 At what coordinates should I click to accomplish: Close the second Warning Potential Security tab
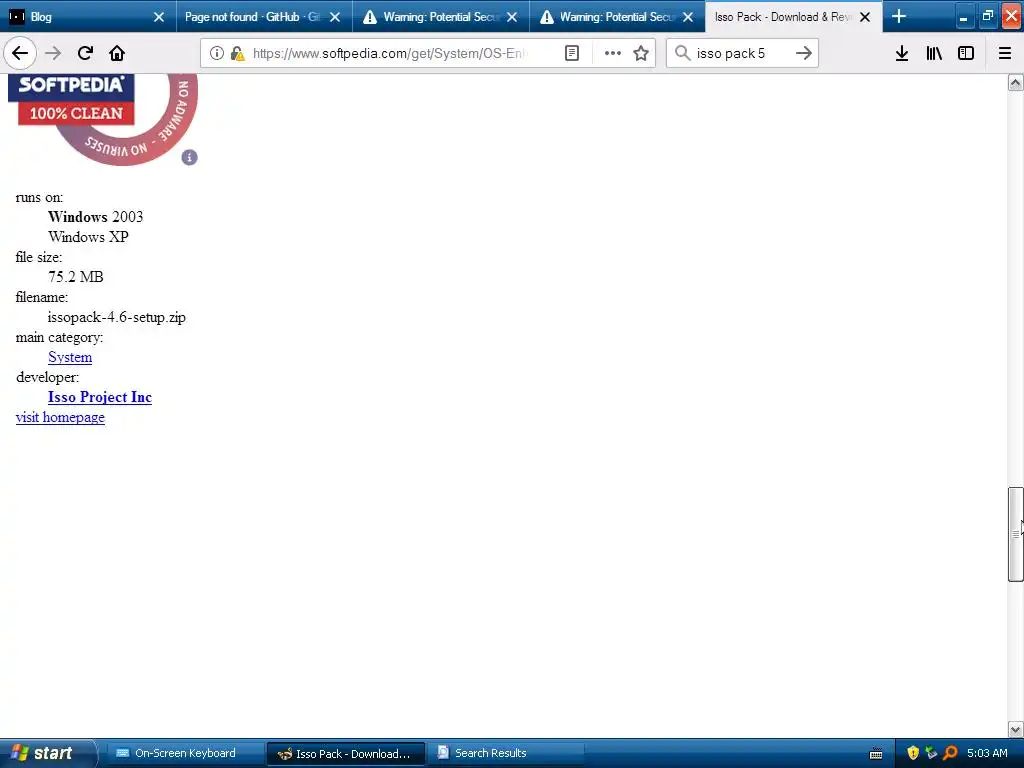(688, 17)
